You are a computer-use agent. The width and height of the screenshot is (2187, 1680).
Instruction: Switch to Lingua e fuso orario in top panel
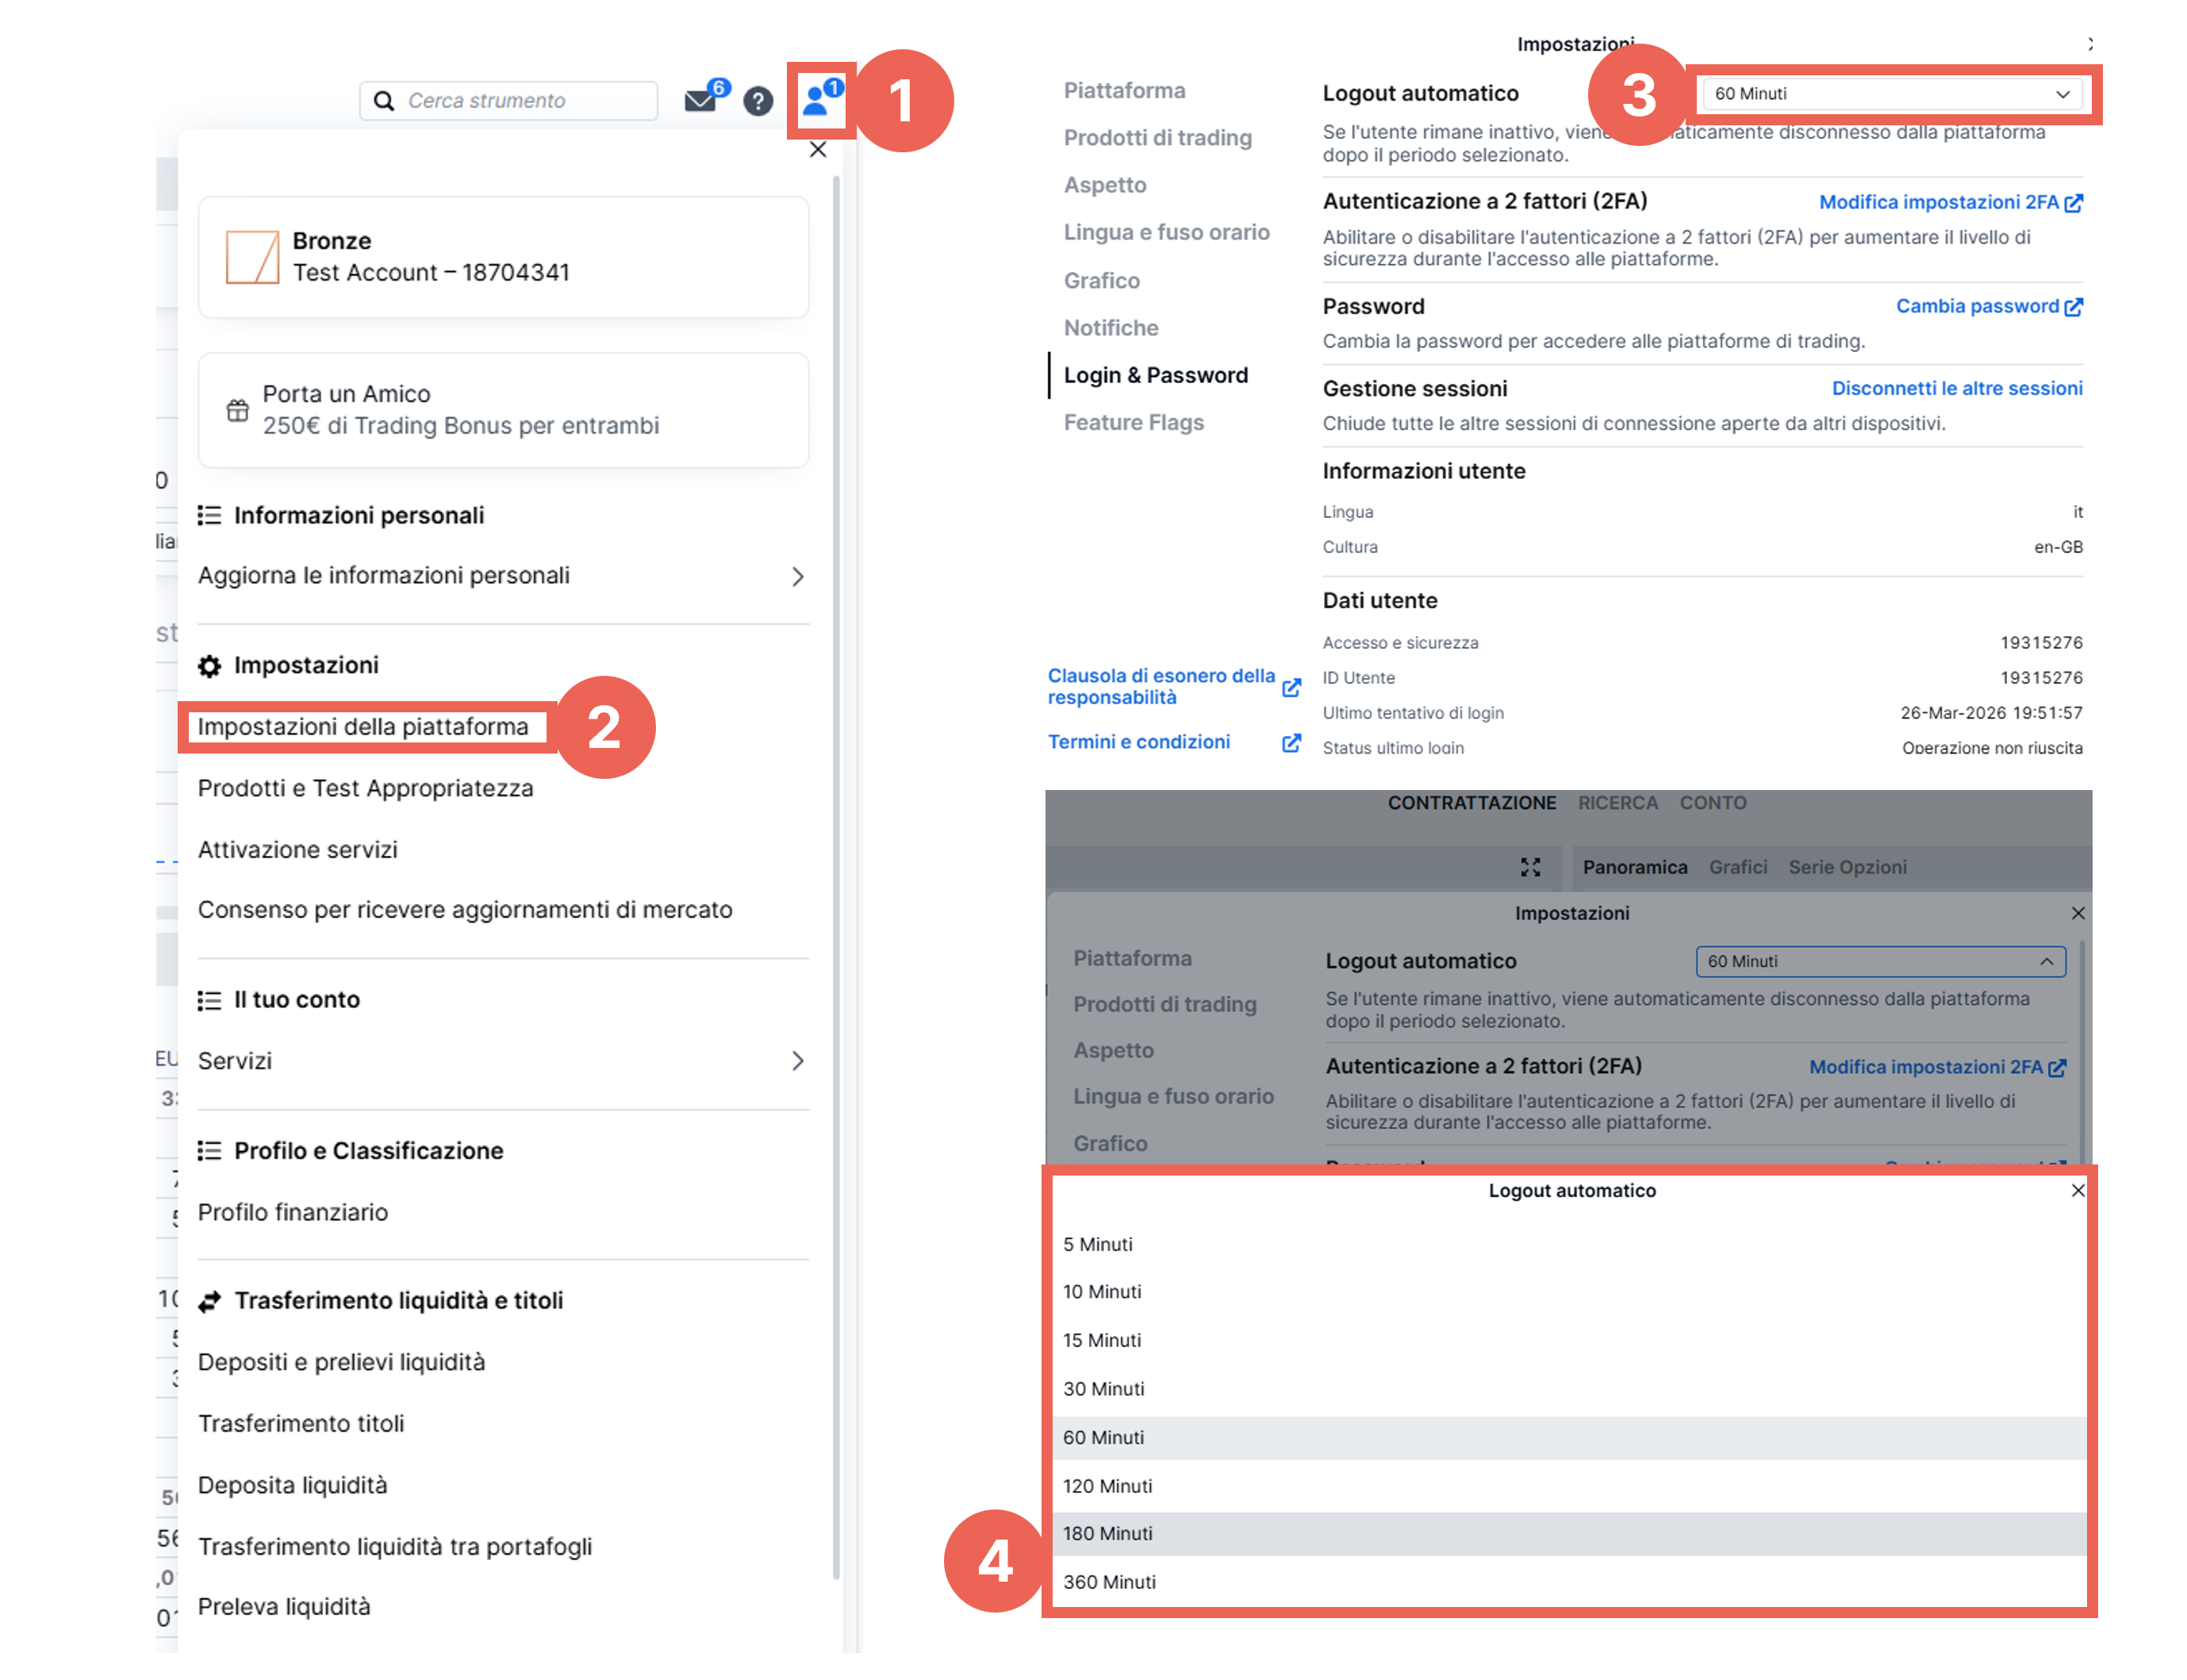[1166, 232]
